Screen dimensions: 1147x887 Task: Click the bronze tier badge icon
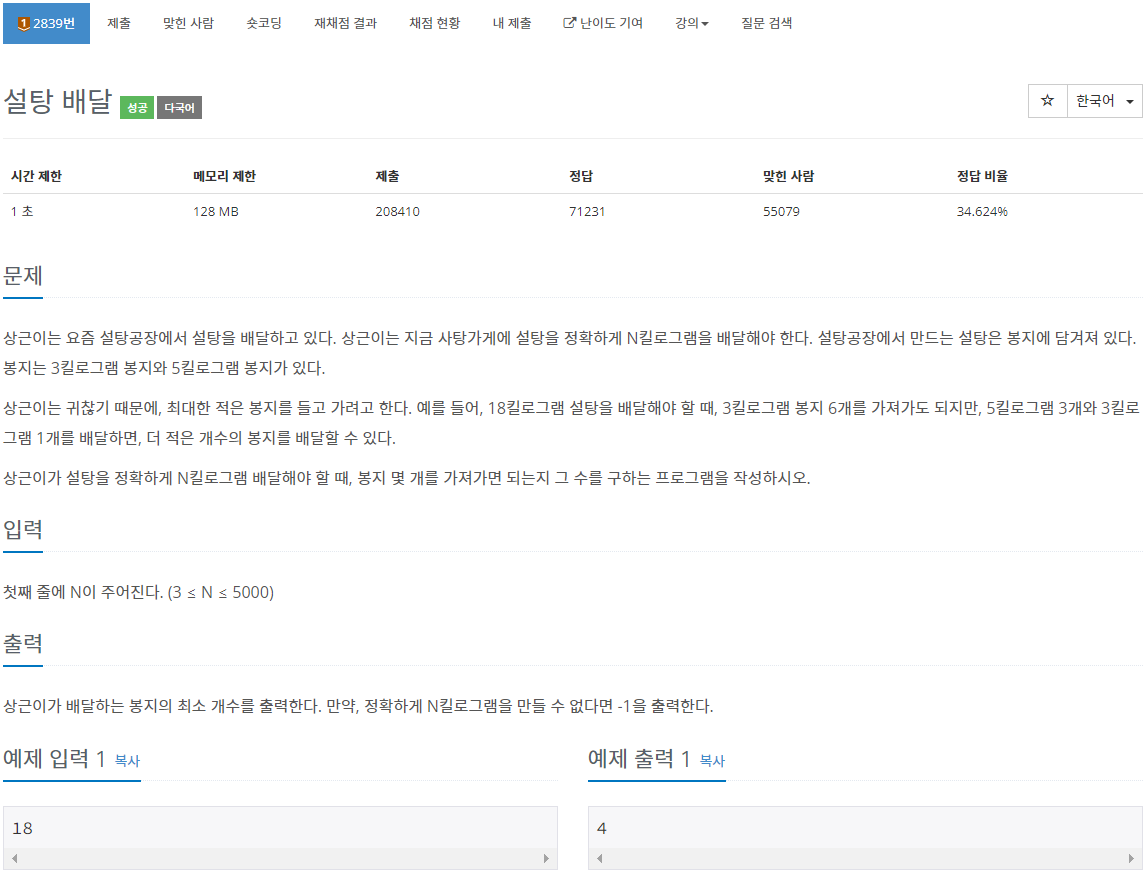pos(23,24)
